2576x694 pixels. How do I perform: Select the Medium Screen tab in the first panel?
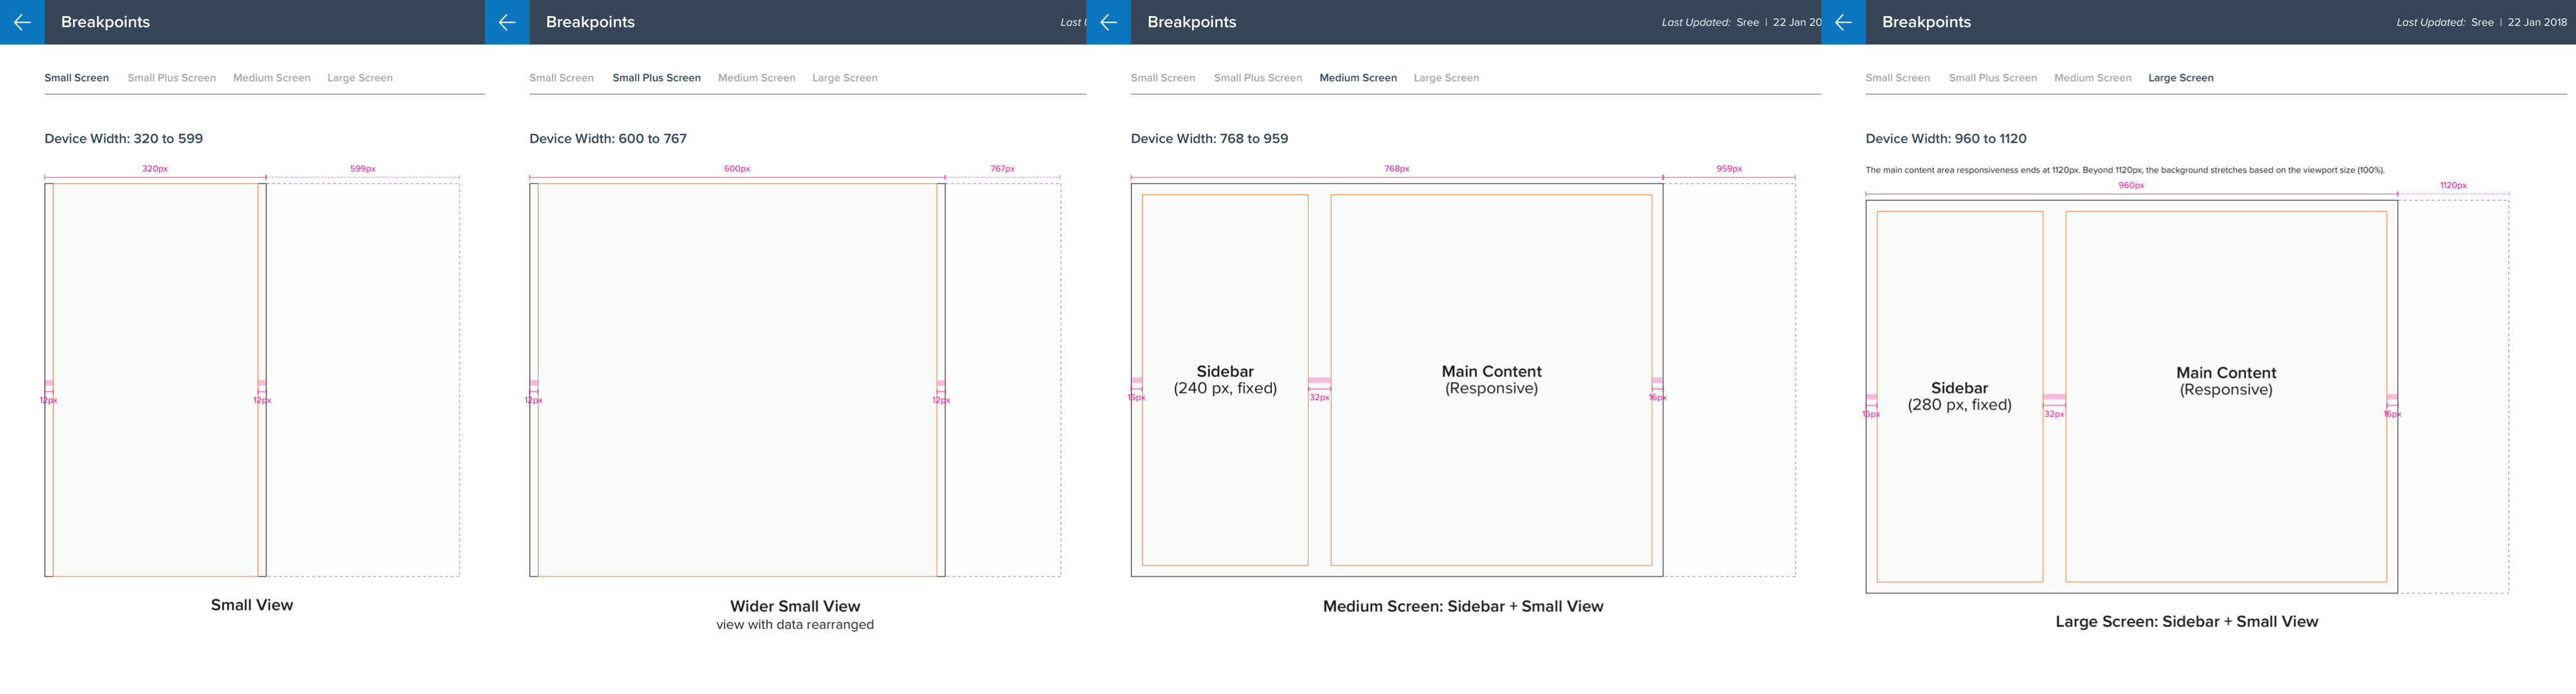[270, 77]
